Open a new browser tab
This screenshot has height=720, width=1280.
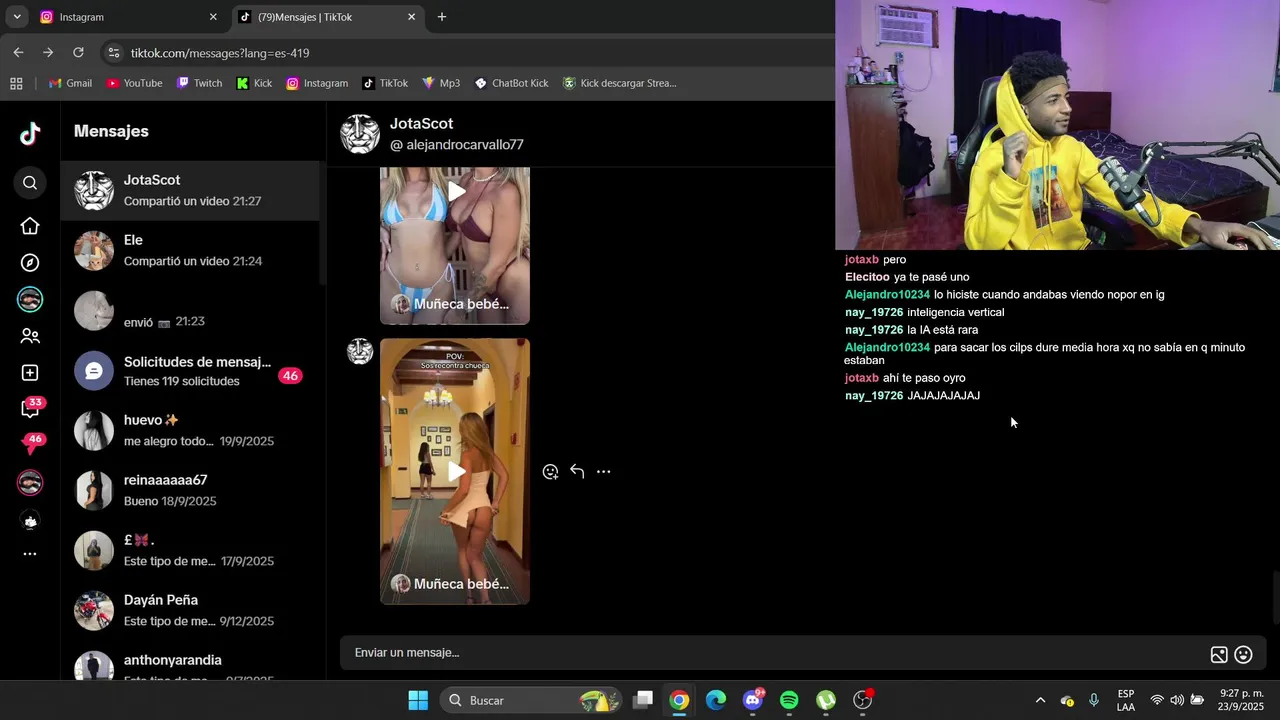tap(442, 17)
